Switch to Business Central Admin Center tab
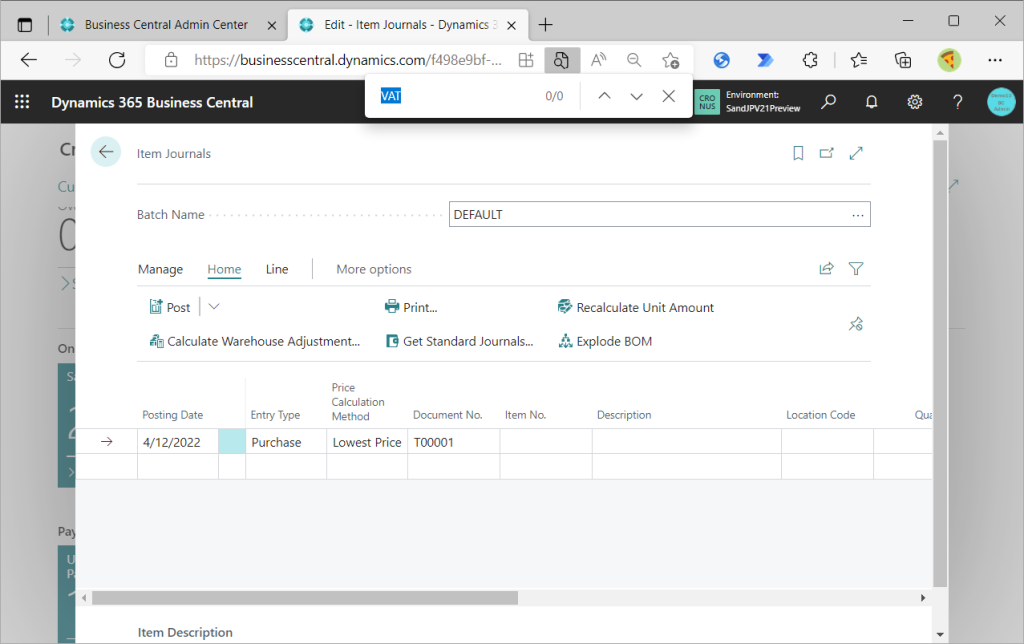The height and width of the screenshot is (644, 1024). click(166, 25)
